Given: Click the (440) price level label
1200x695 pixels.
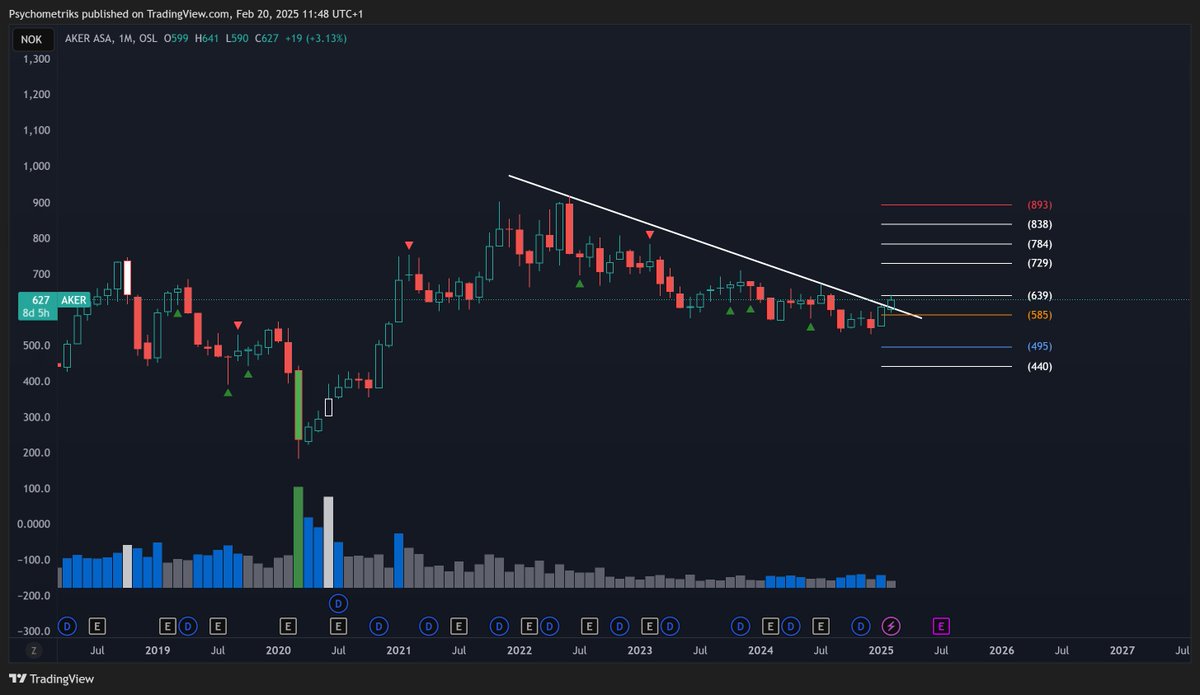Looking at the screenshot, I should click(x=1039, y=367).
